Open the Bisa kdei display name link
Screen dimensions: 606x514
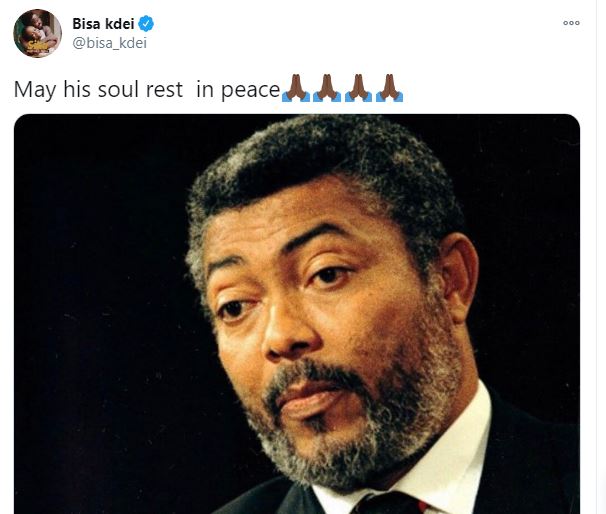click(x=103, y=24)
